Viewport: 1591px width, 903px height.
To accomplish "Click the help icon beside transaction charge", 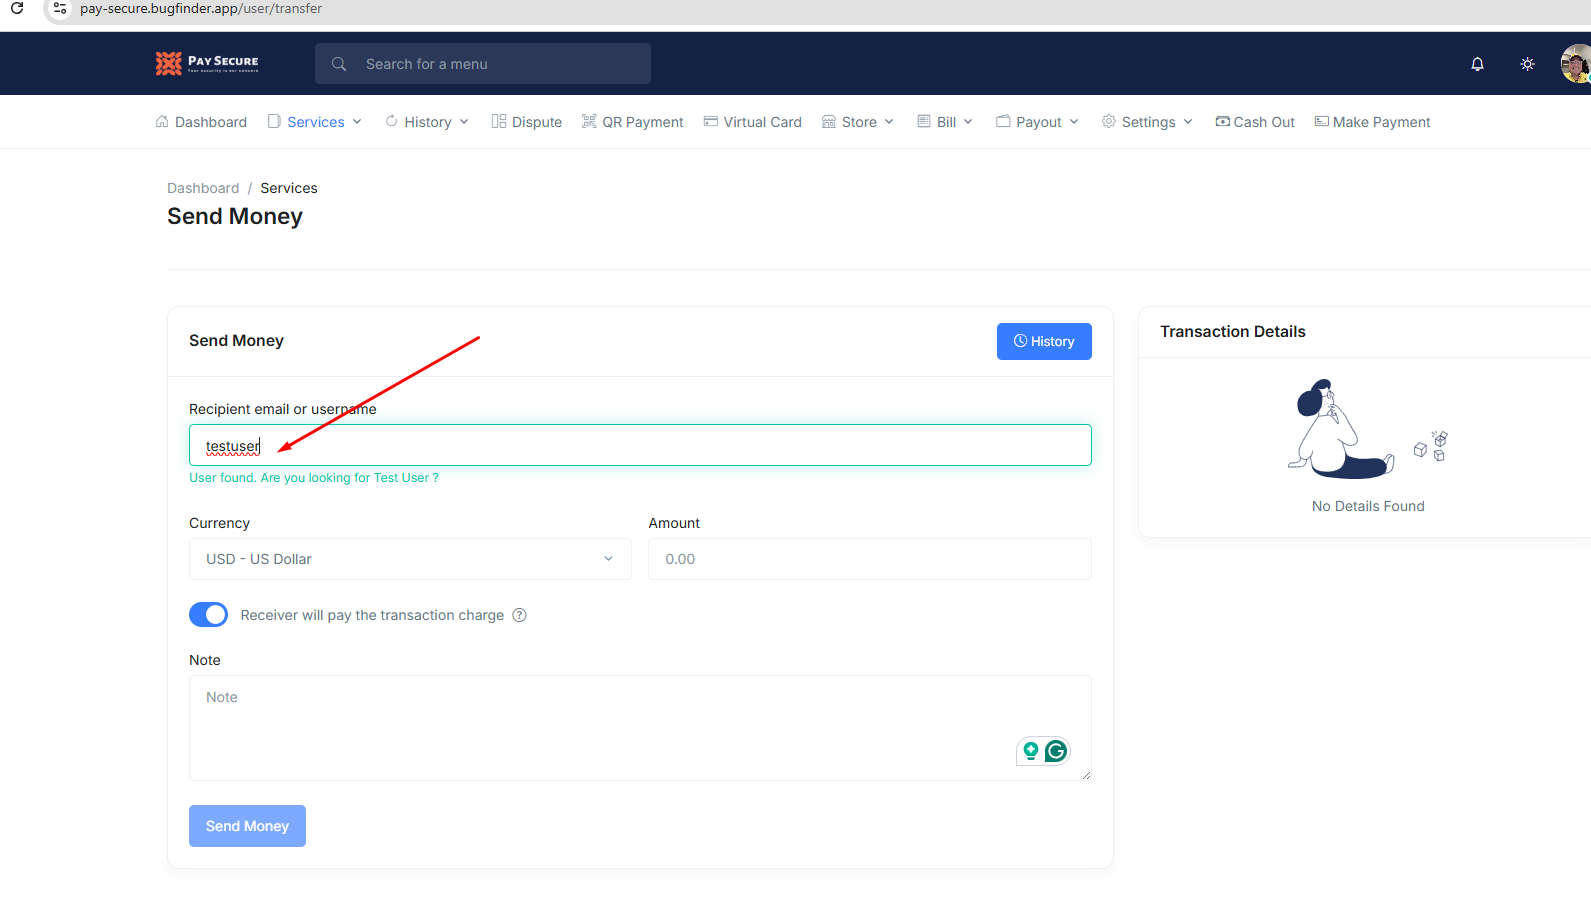I will (x=519, y=615).
